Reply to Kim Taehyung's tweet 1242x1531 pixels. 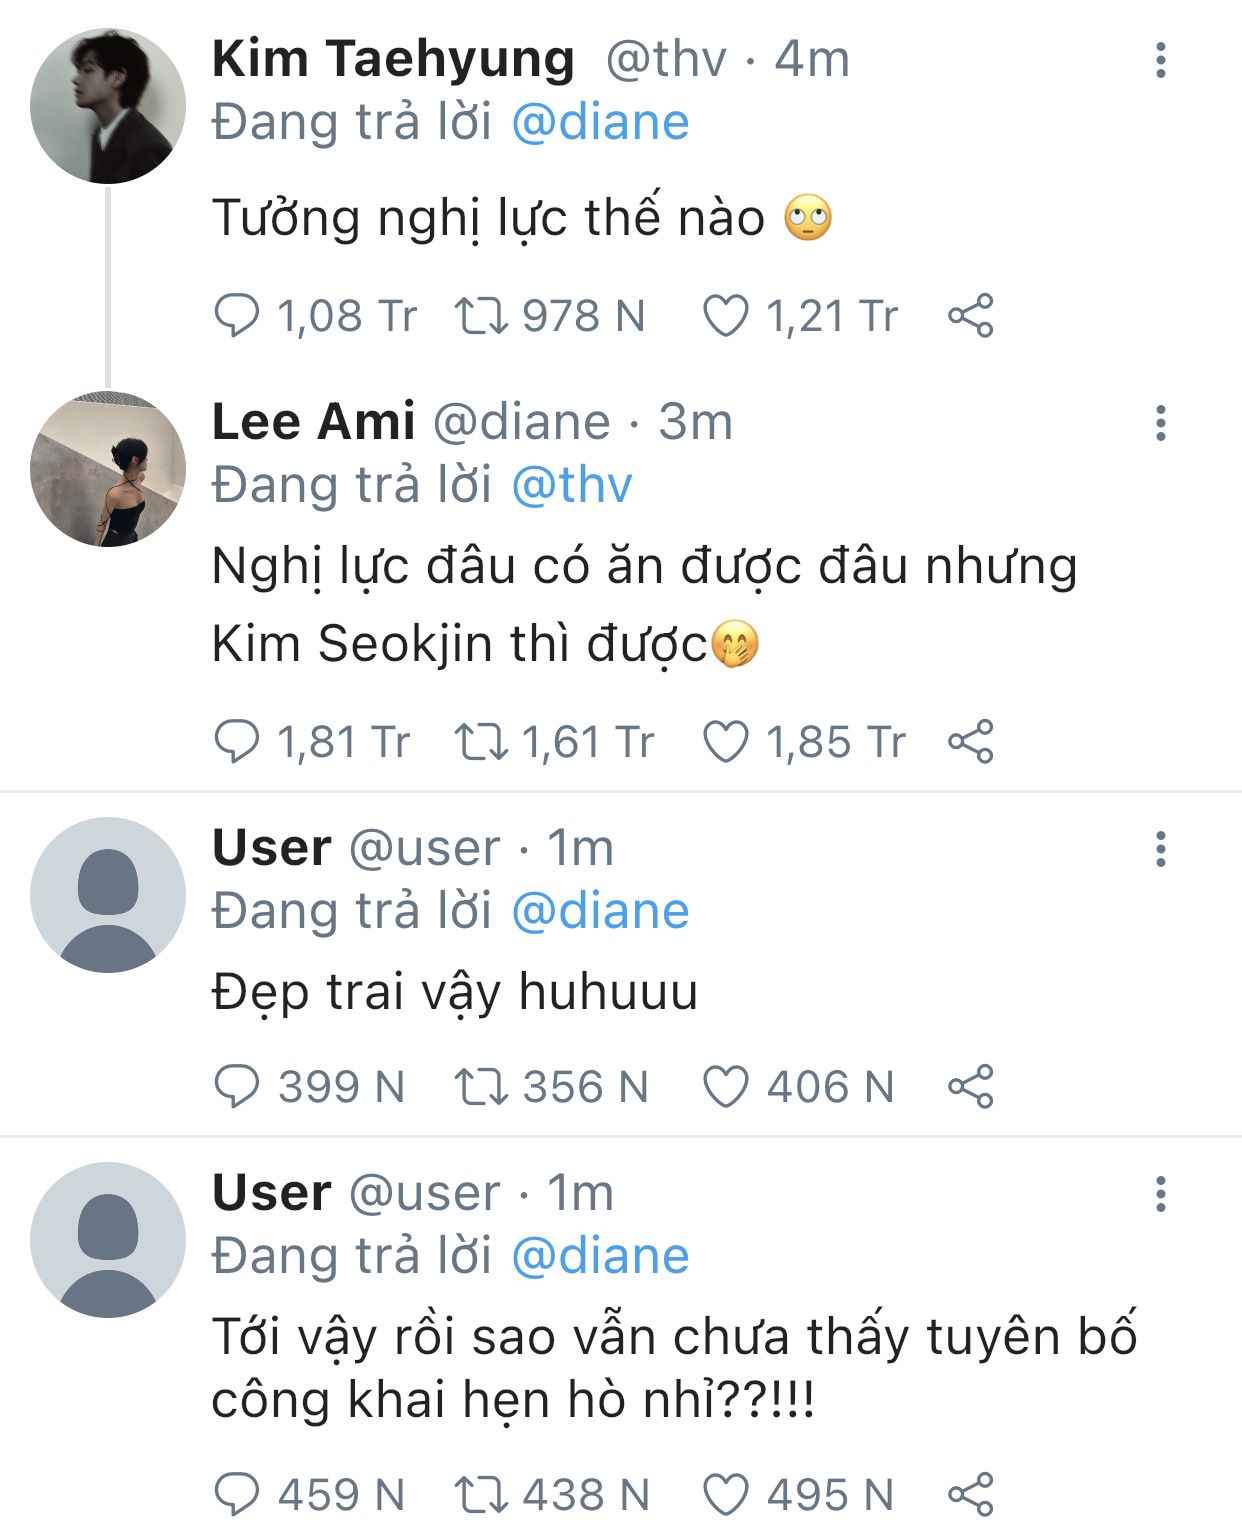(237, 316)
